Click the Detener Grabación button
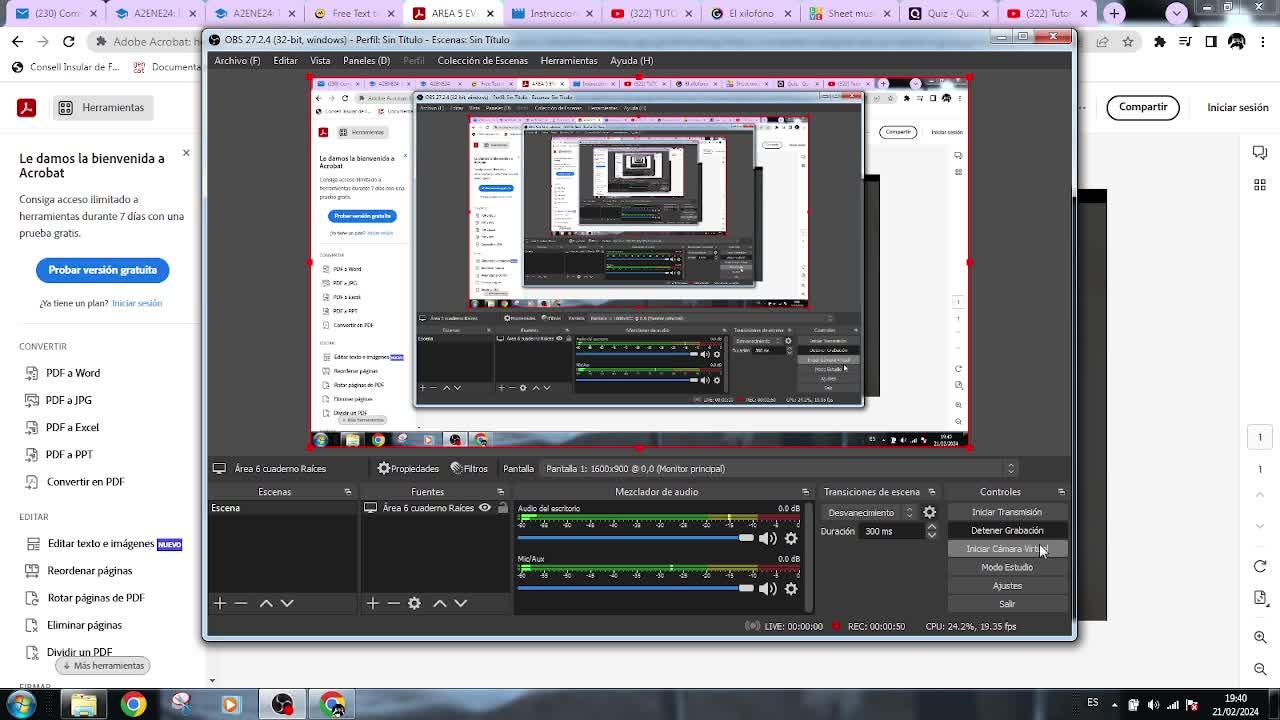The image size is (1280, 720). [1006, 531]
